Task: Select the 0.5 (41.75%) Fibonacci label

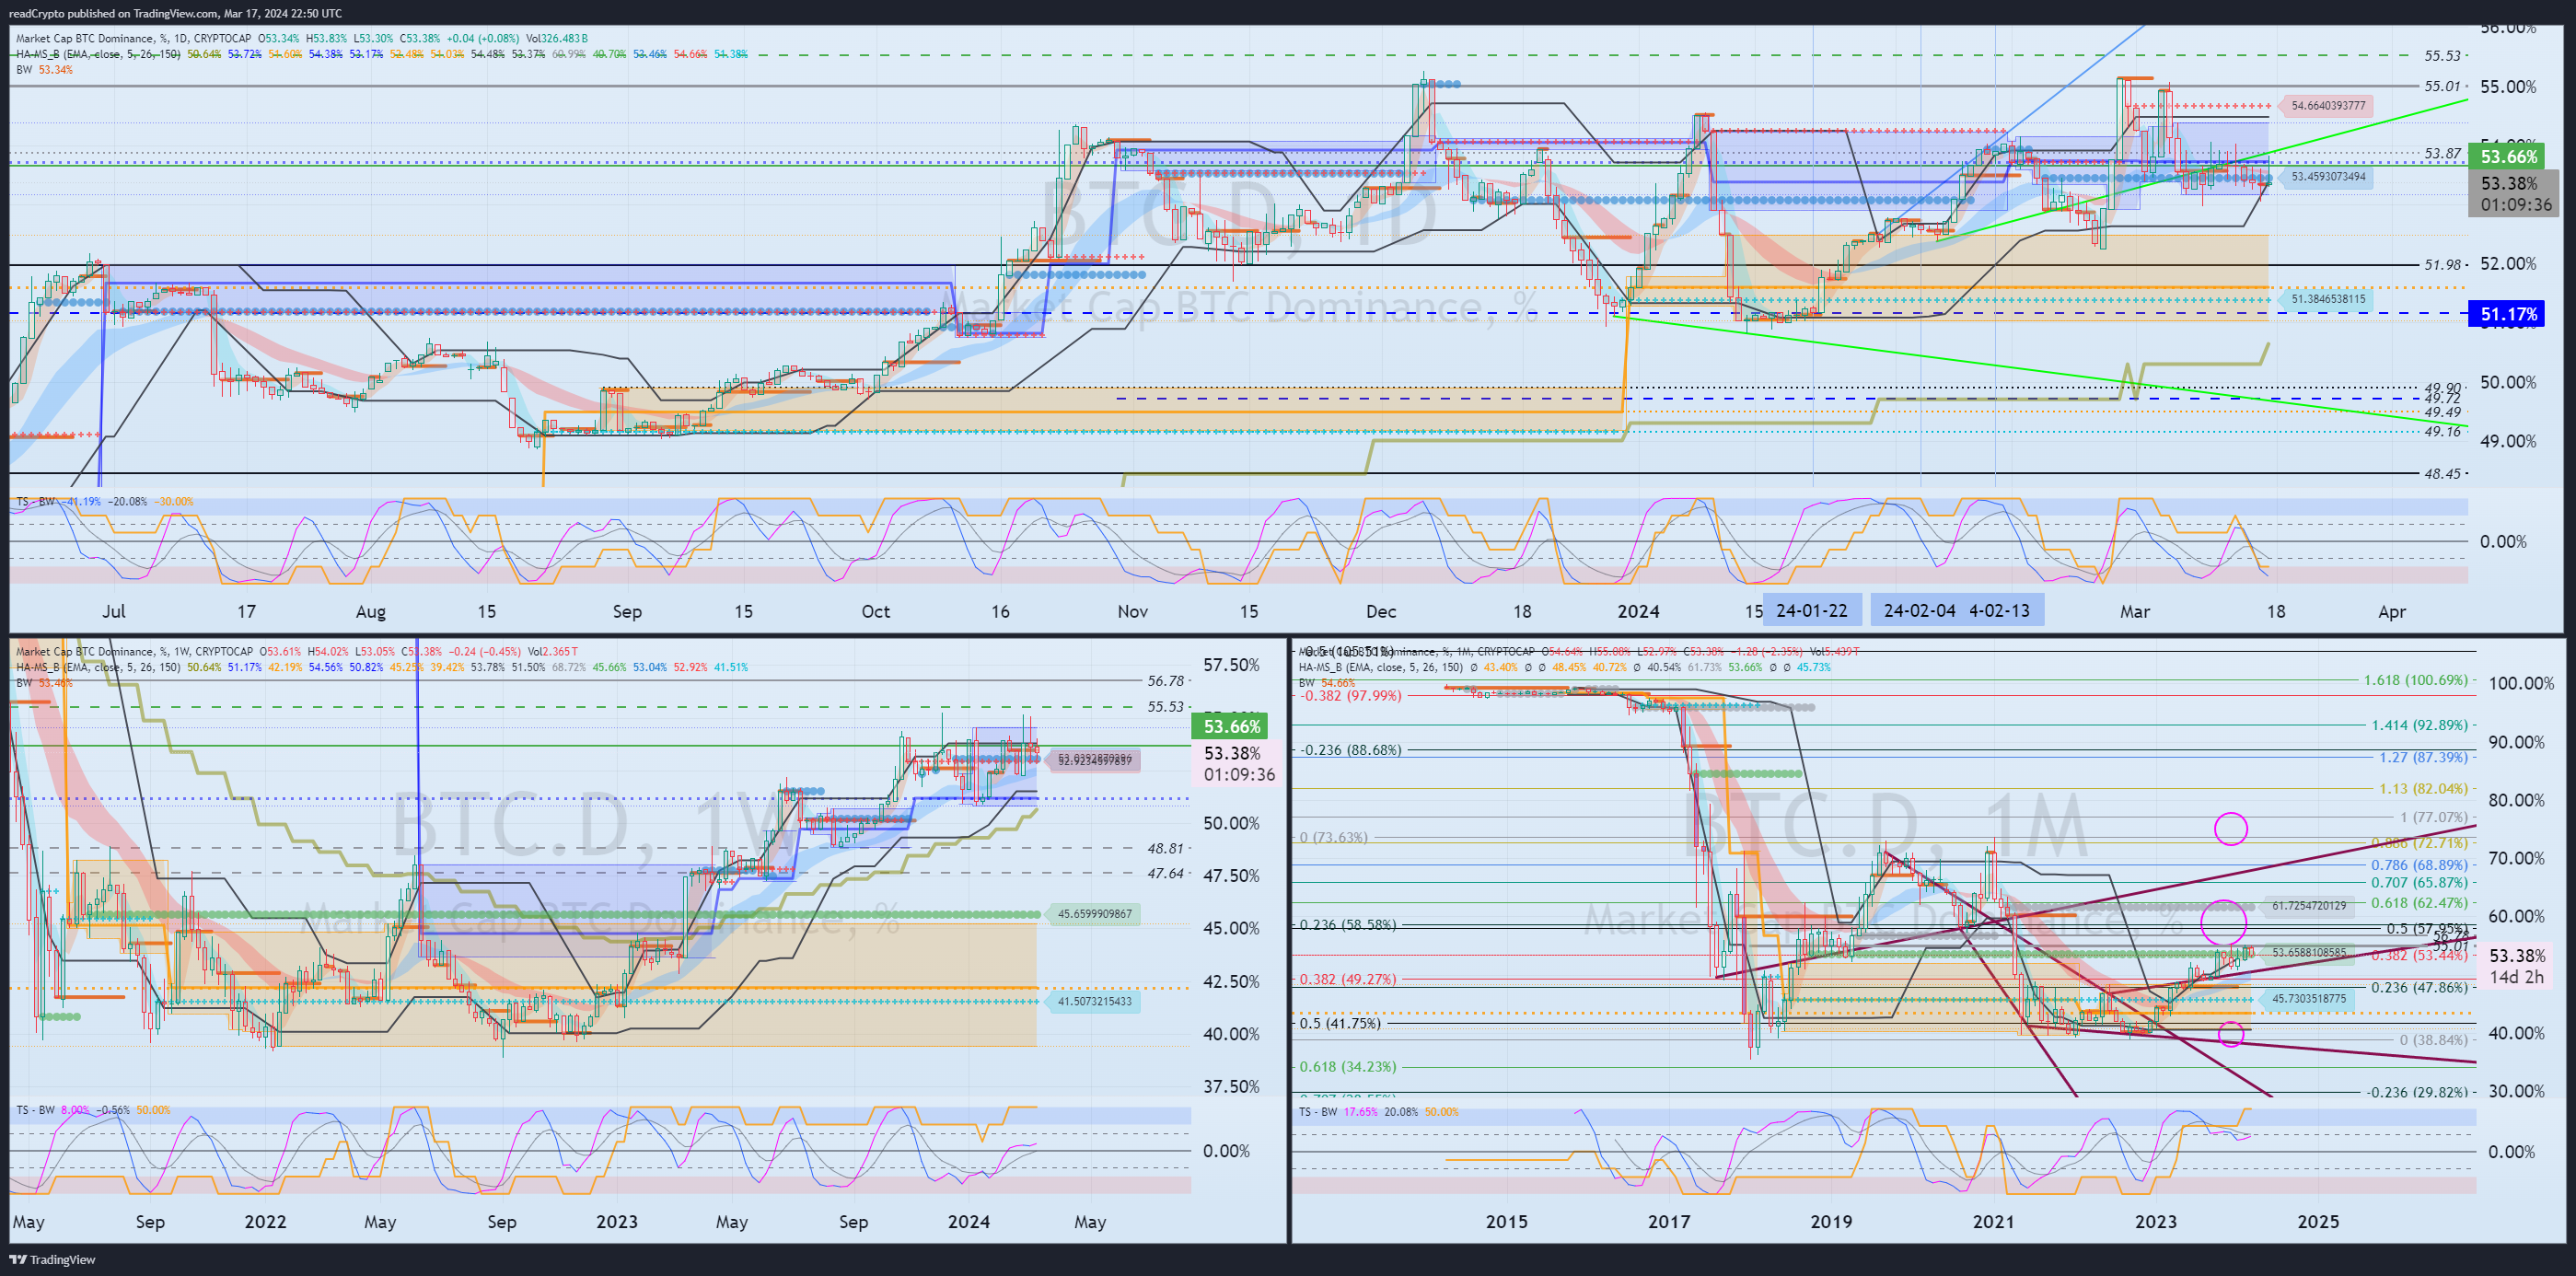Action: tap(1340, 1023)
